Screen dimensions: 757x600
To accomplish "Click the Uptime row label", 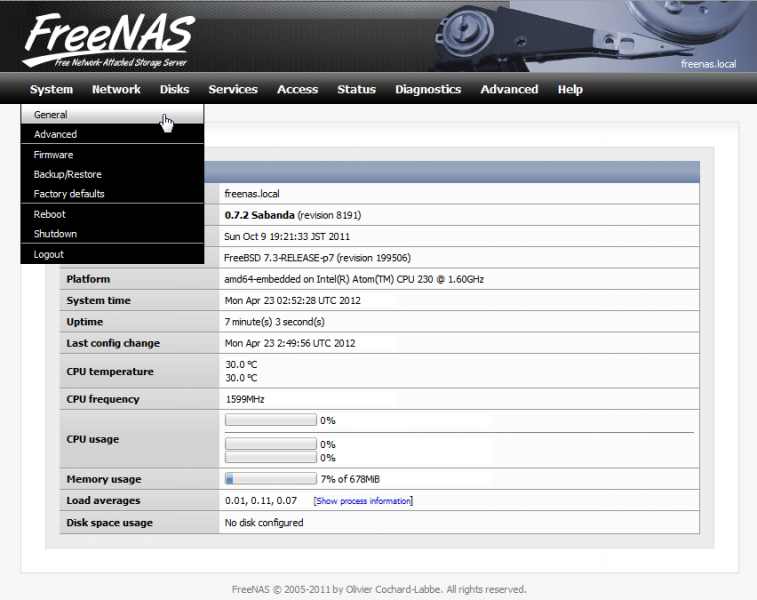I will (x=84, y=321).
